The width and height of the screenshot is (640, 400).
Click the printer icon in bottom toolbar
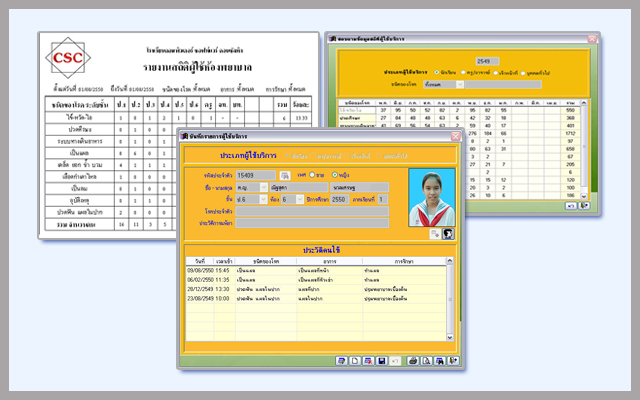pyautogui.click(x=413, y=361)
